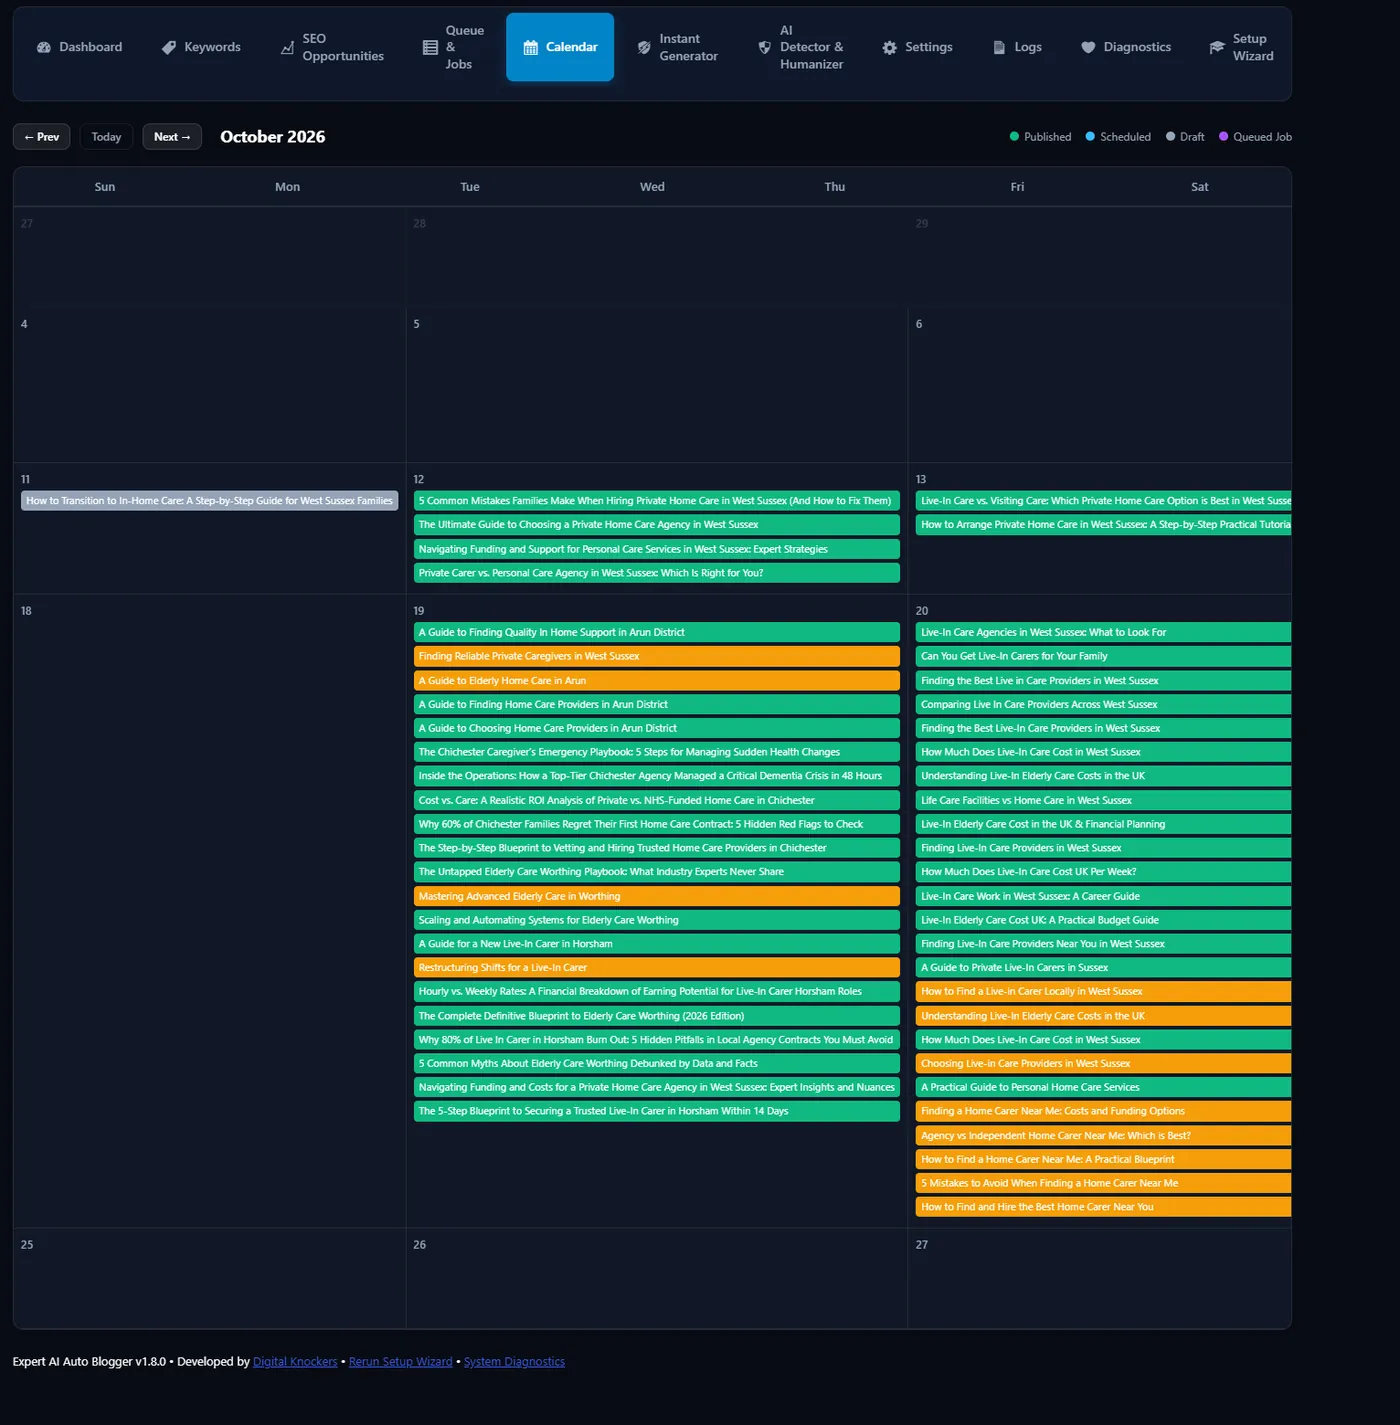Open the Settings tab
This screenshot has height=1425, width=1400.
tap(917, 47)
